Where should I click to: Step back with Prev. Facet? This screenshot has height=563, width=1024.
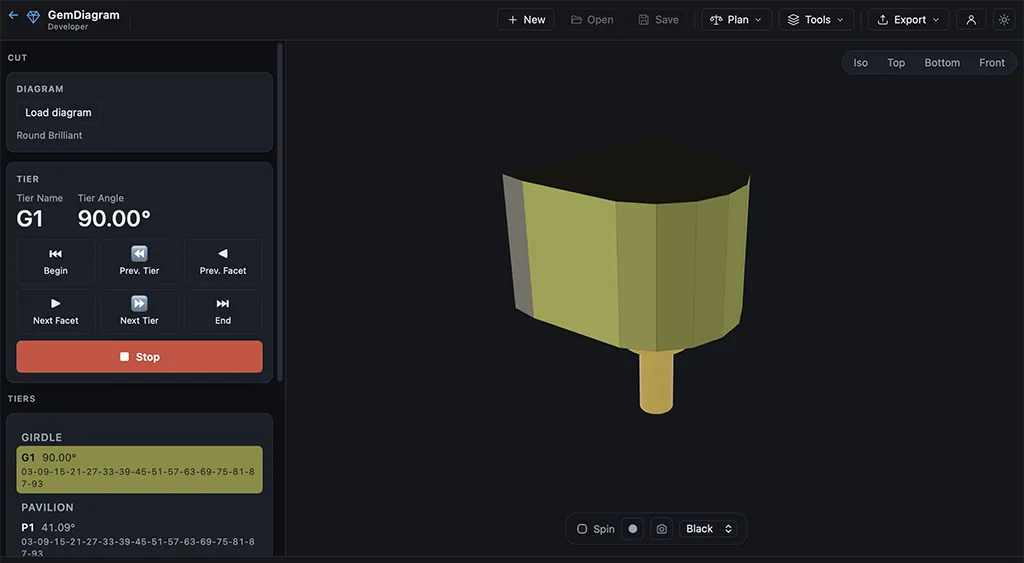(x=223, y=261)
